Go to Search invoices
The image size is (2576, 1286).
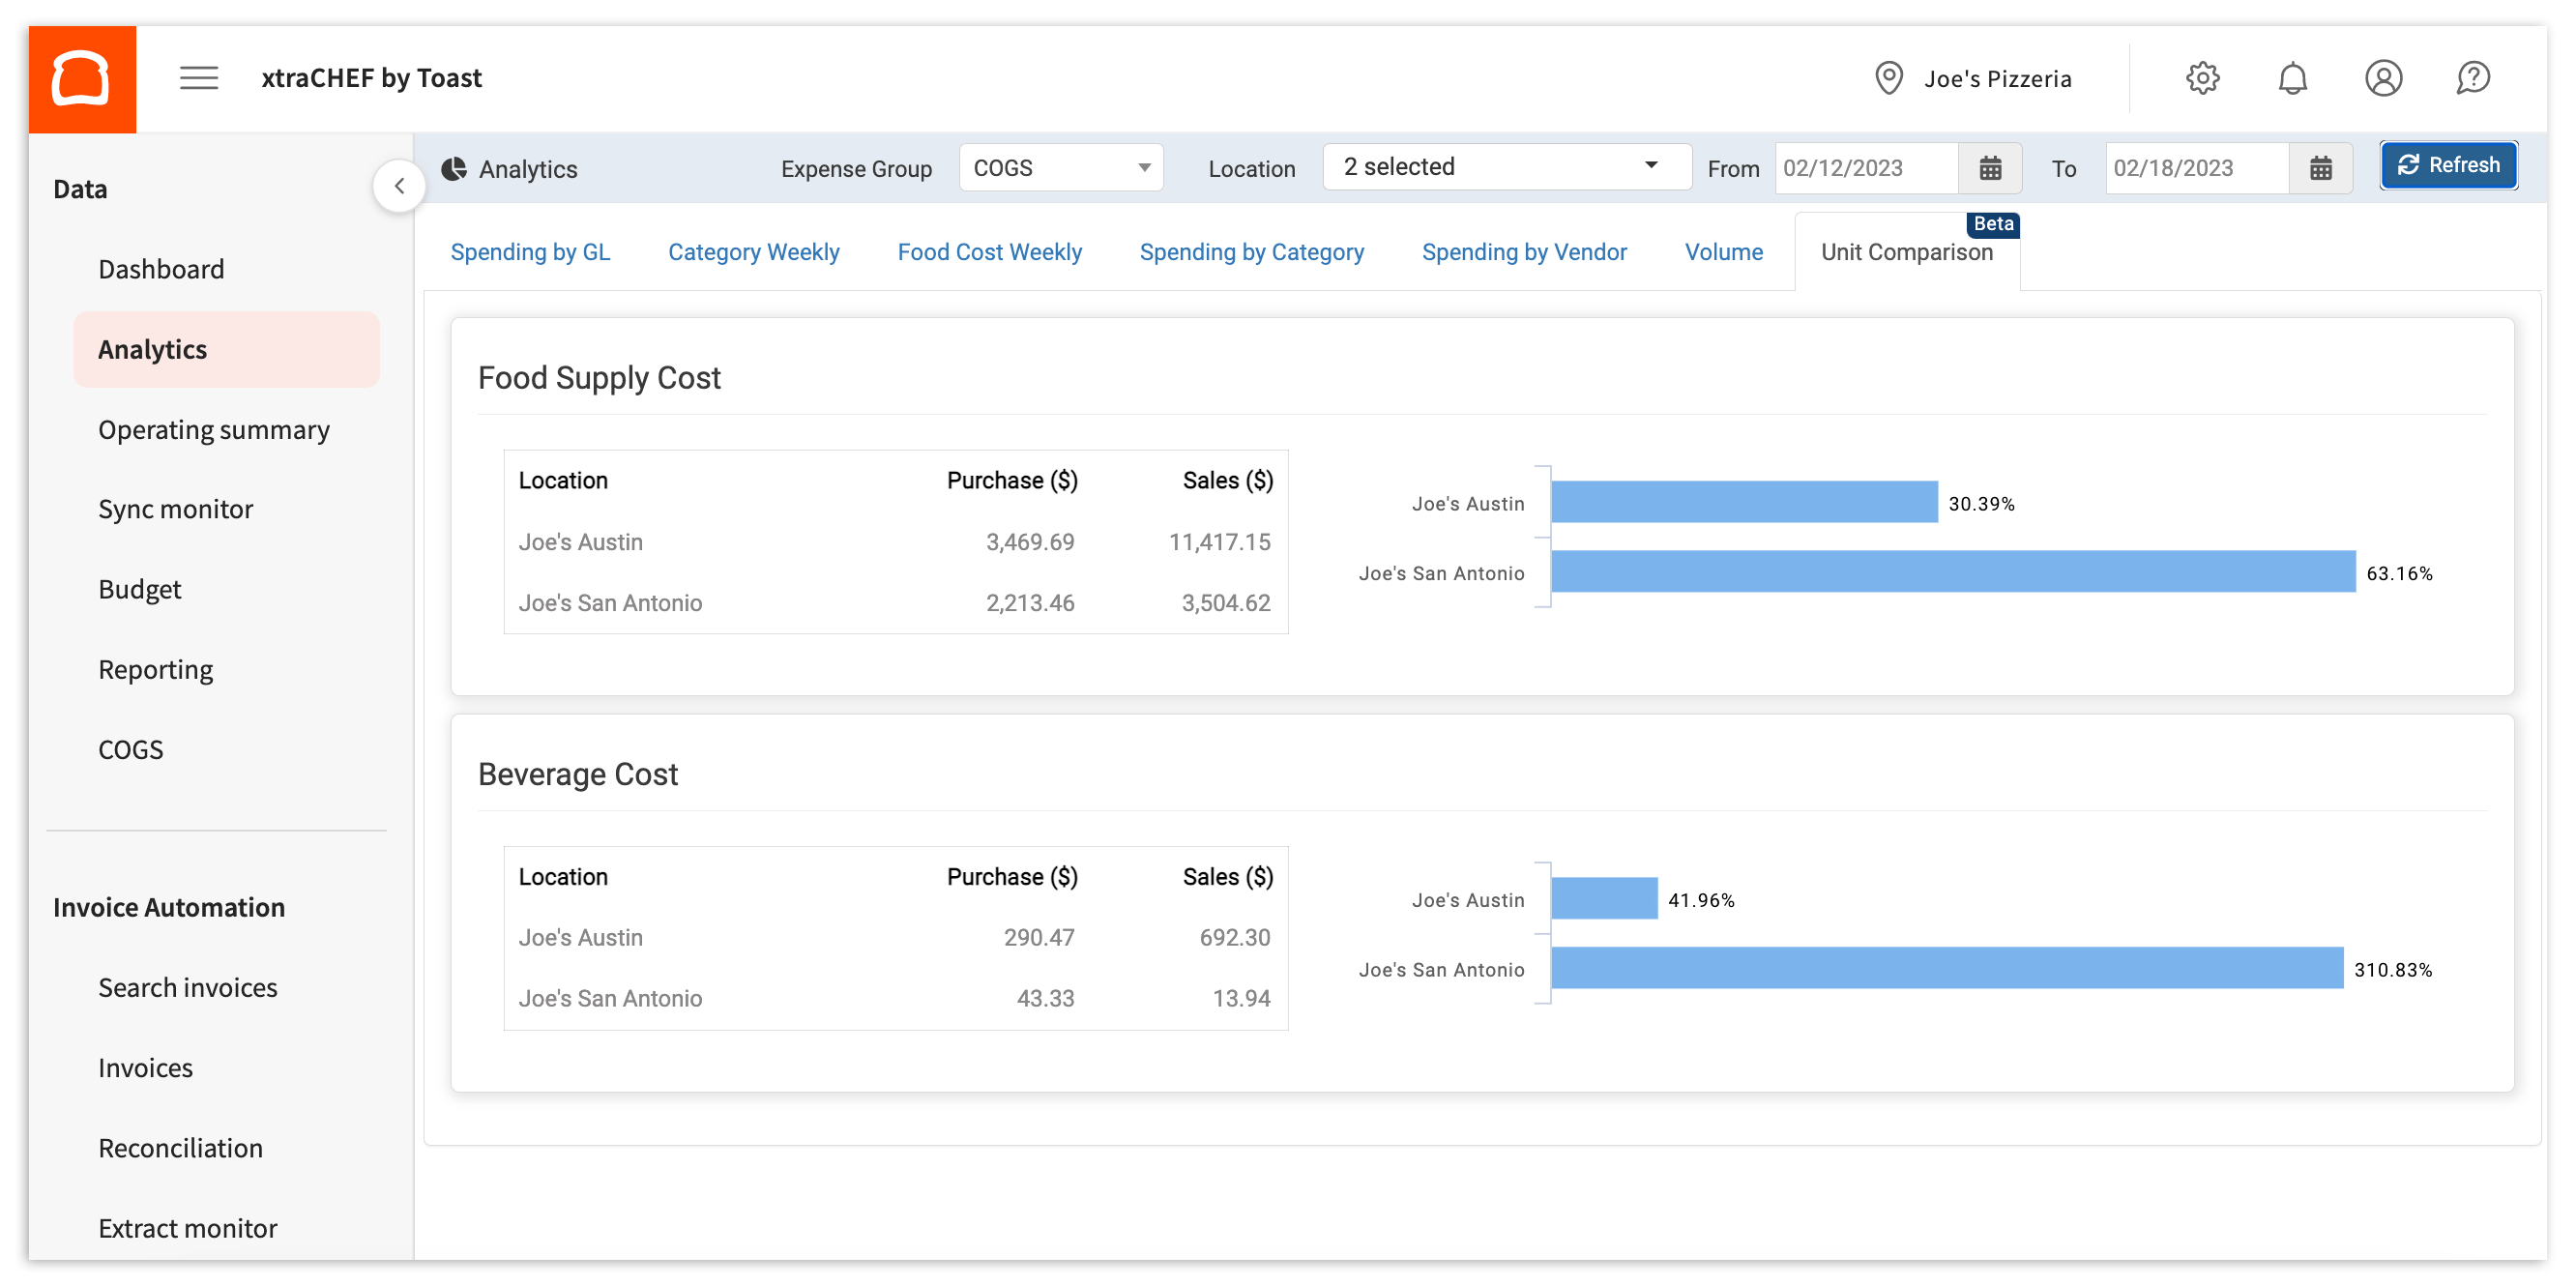(187, 987)
